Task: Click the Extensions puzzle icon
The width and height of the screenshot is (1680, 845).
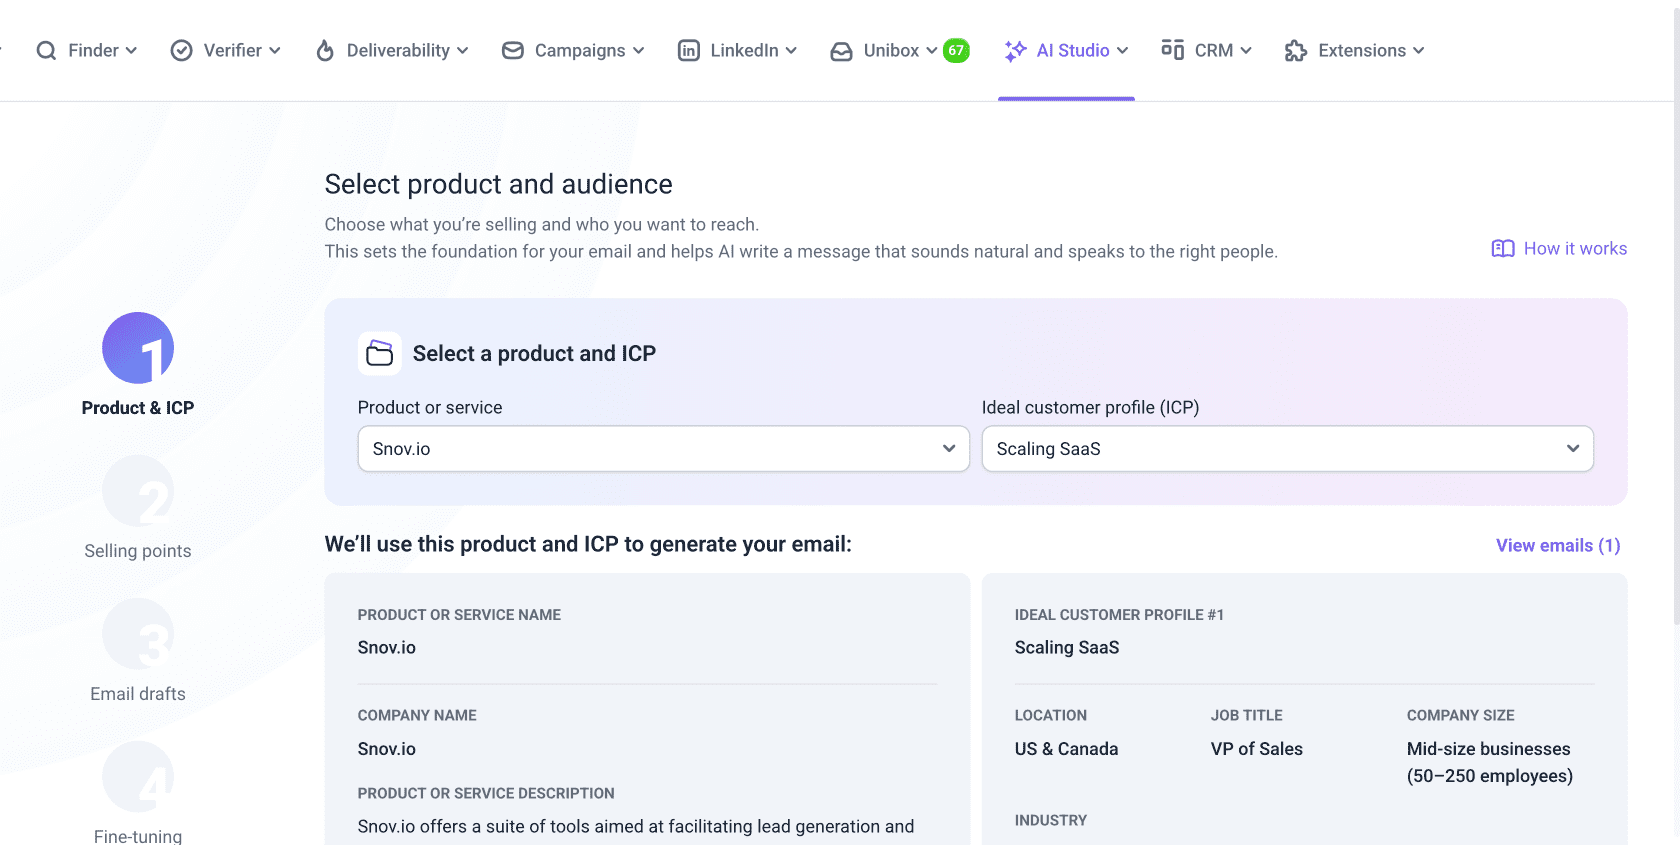Action: (x=1296, y=51)
